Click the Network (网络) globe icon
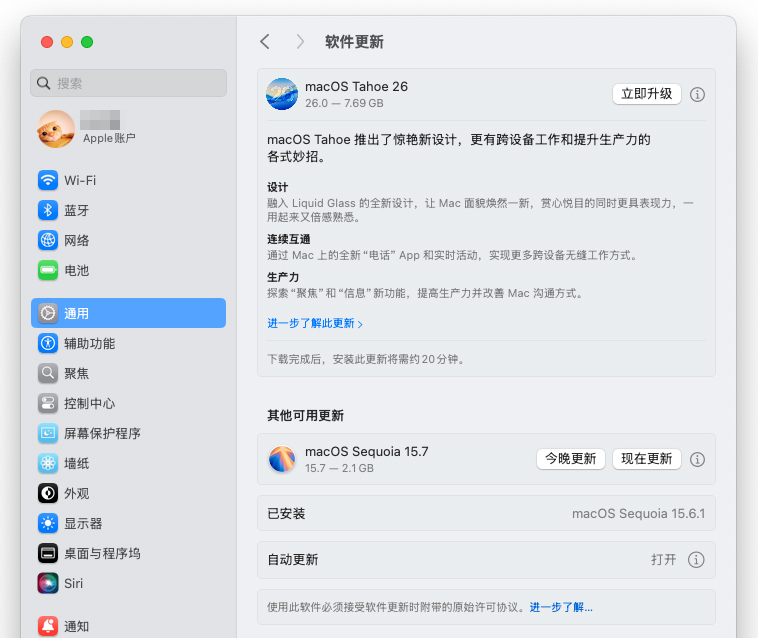Viewport: 758px width, 638px height. 48,240
